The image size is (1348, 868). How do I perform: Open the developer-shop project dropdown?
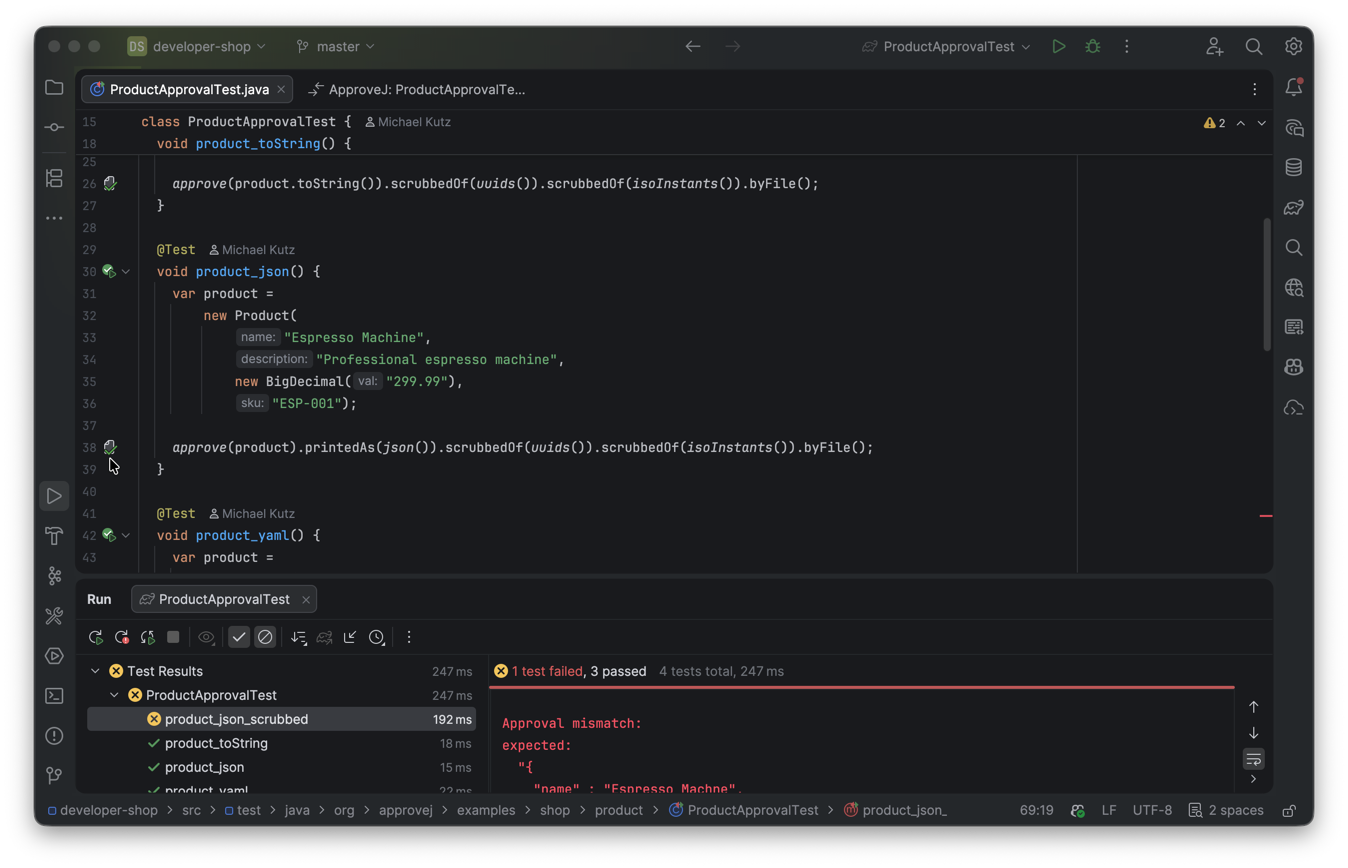[197, 46]
